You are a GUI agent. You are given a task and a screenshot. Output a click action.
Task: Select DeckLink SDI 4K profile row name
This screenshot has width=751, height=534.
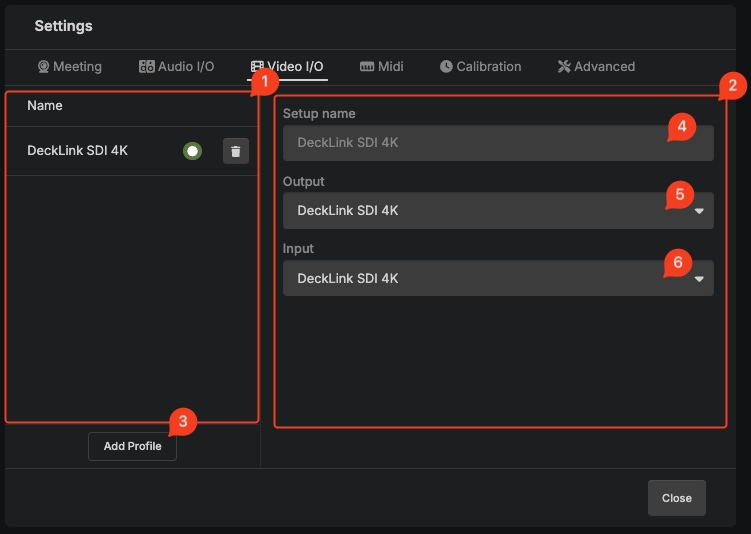78,151
